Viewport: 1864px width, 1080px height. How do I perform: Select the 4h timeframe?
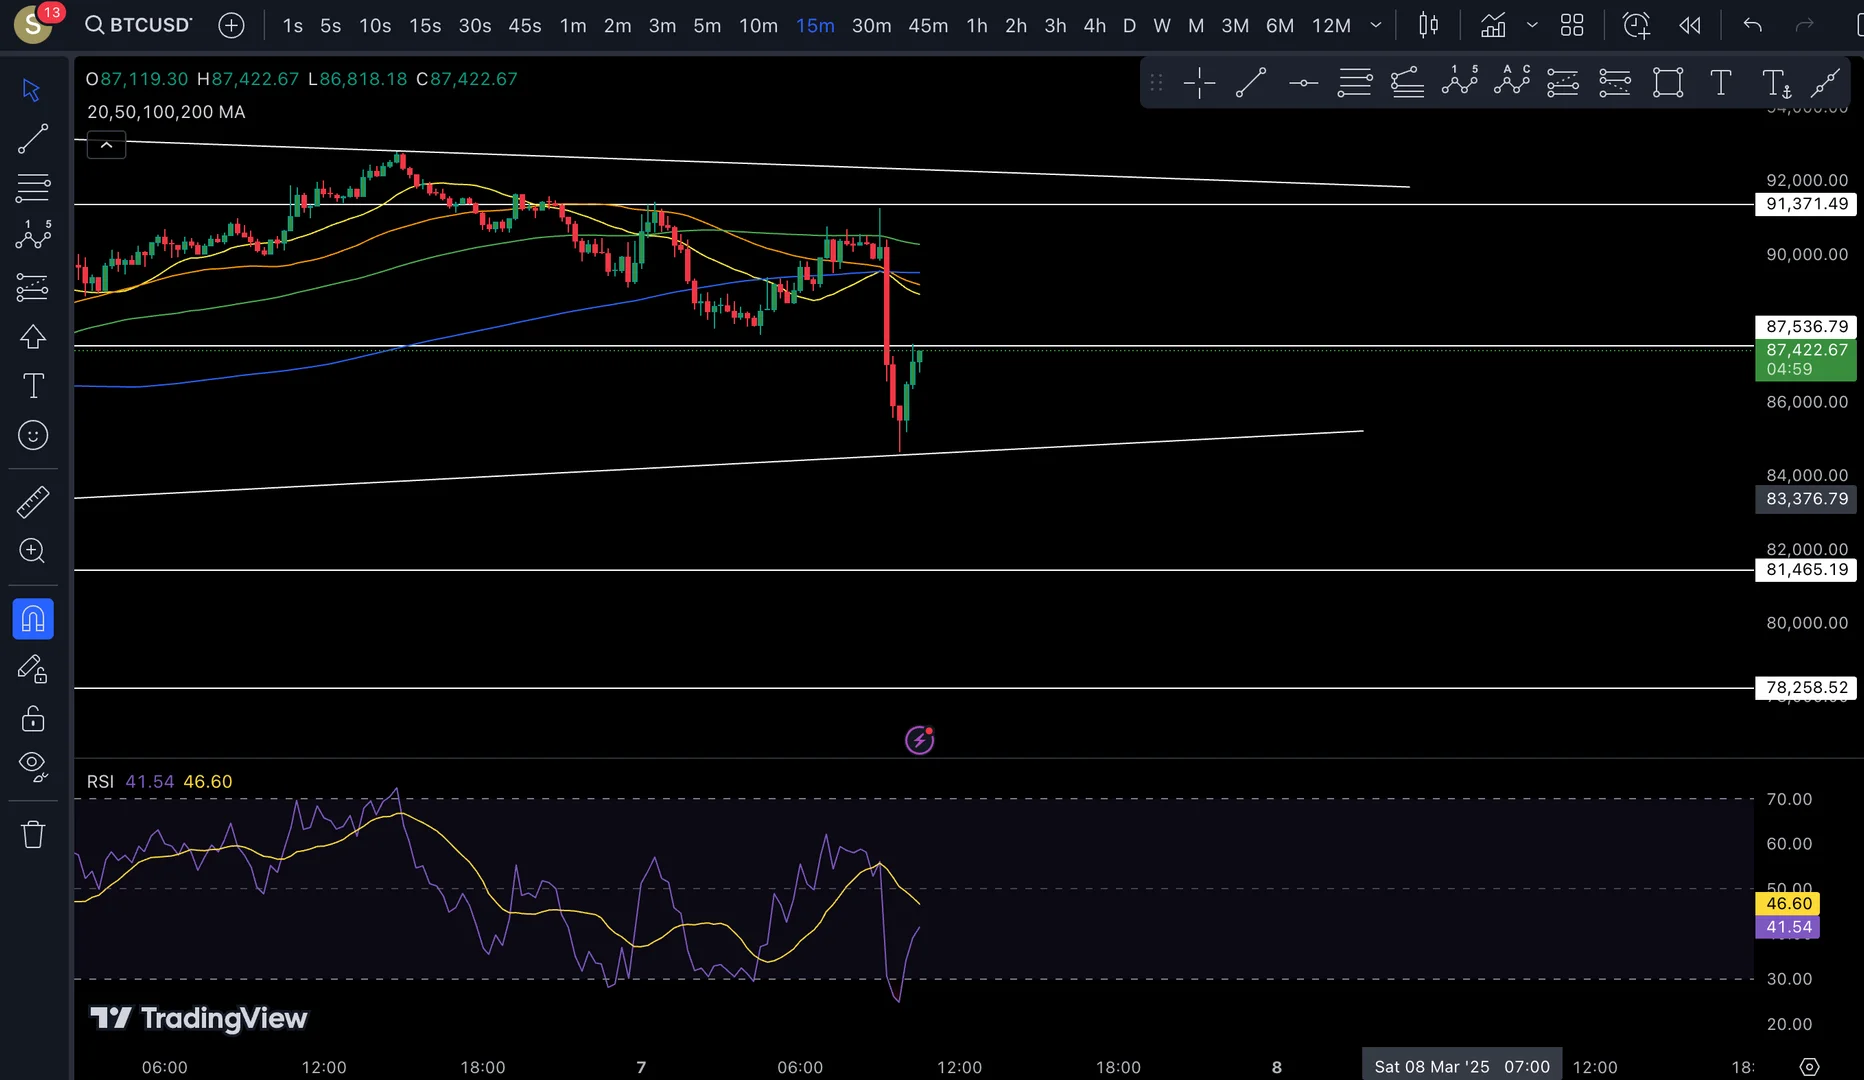pos(1095,25)
